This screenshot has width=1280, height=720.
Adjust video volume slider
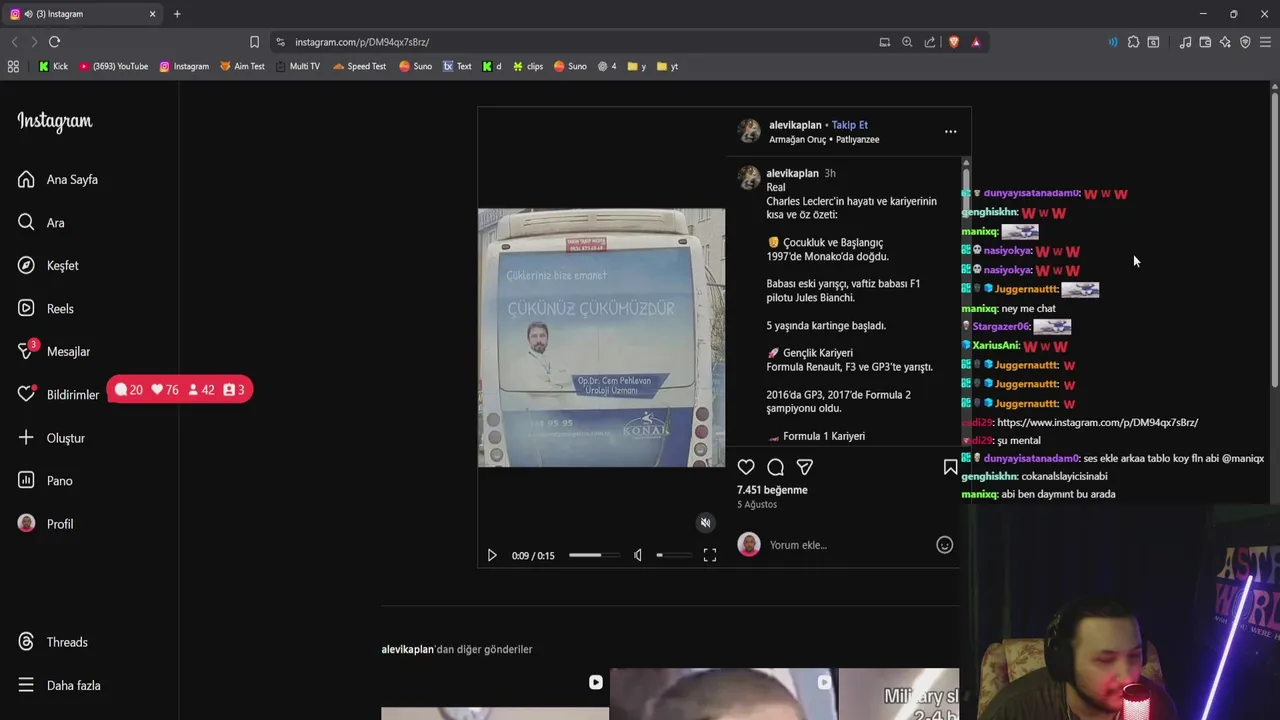673,555
